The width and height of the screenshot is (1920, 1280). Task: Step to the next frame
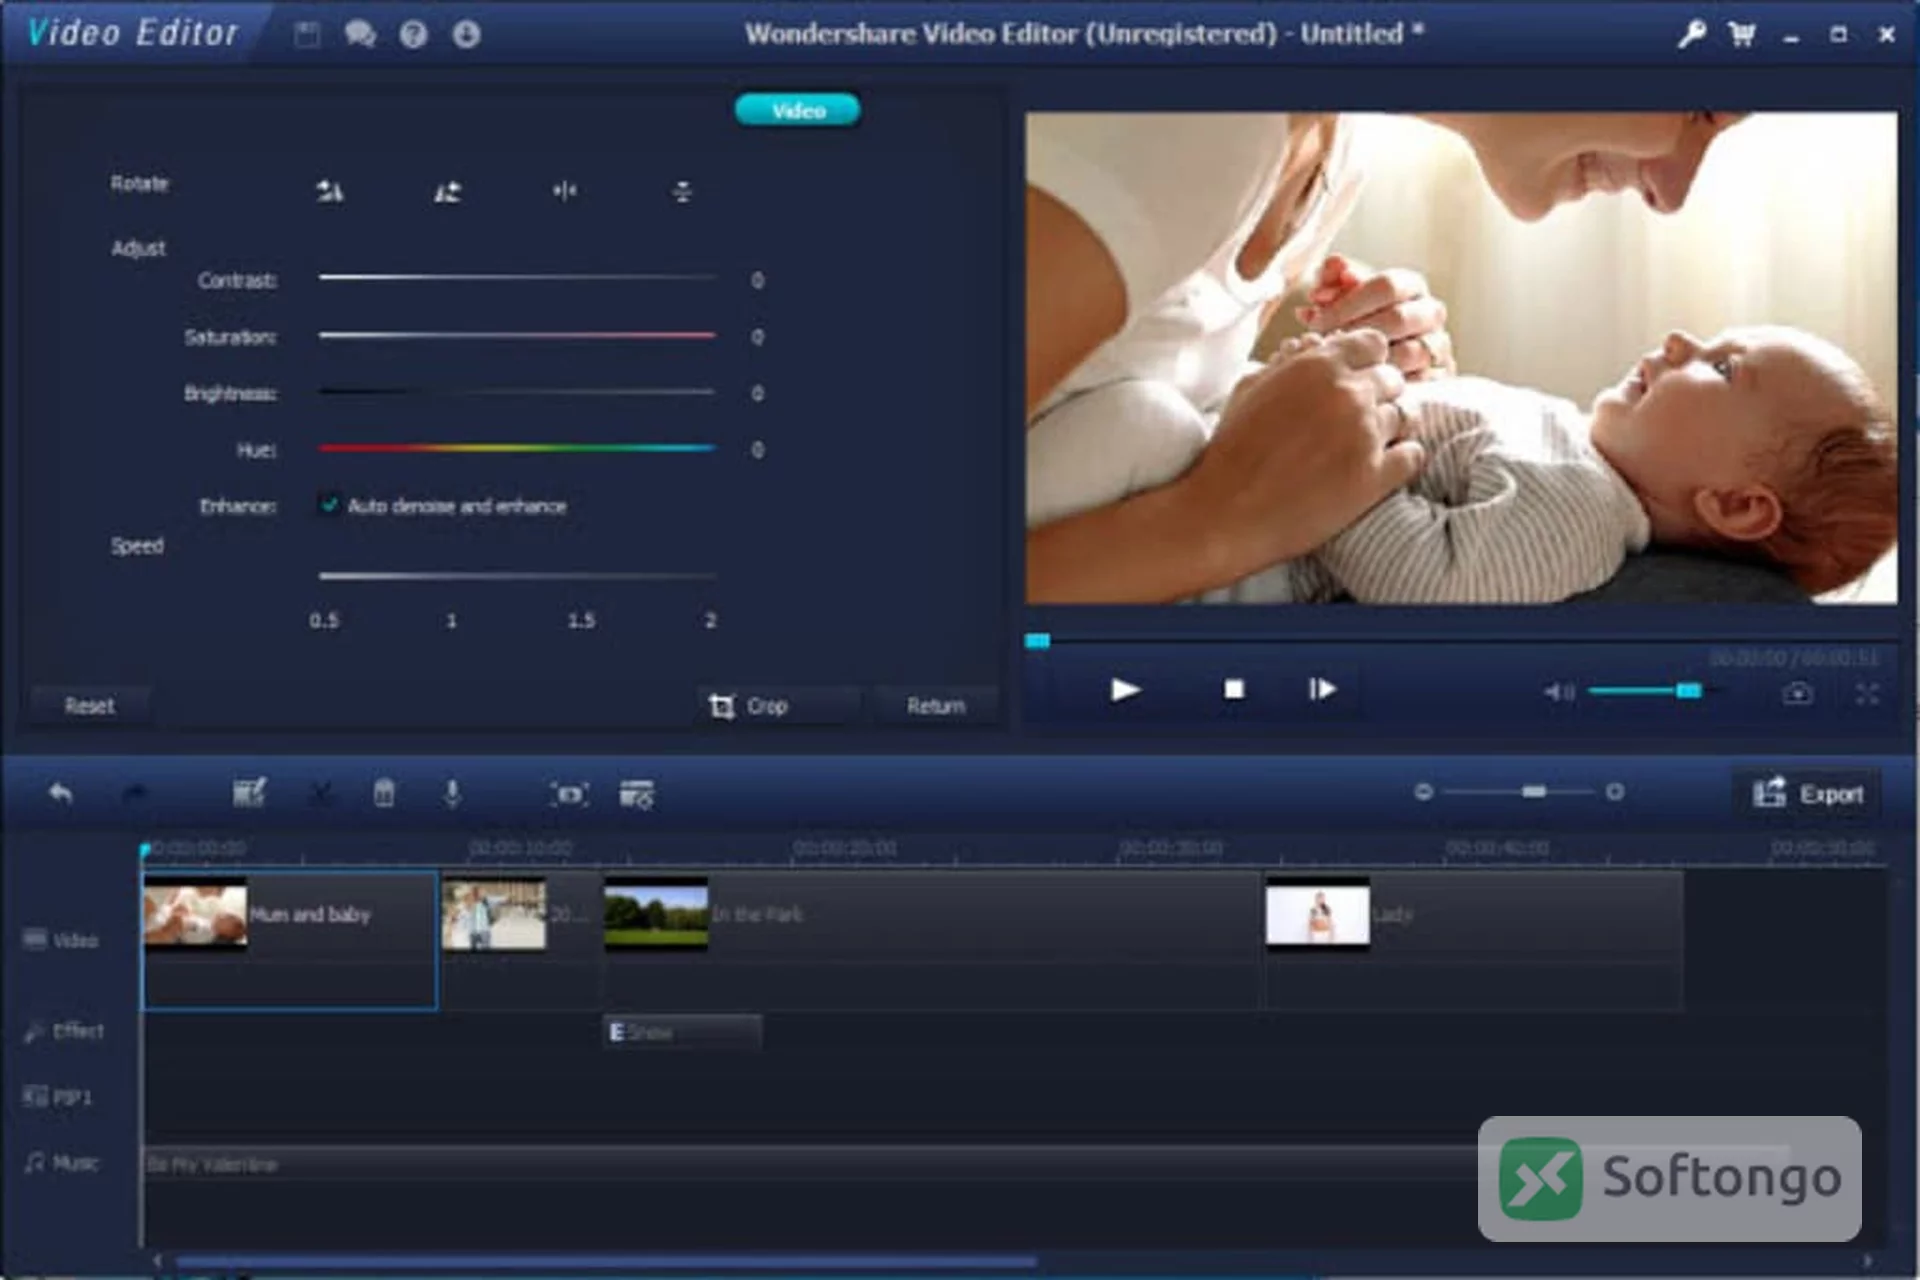pyautogui.click(x=1321, y=689)
